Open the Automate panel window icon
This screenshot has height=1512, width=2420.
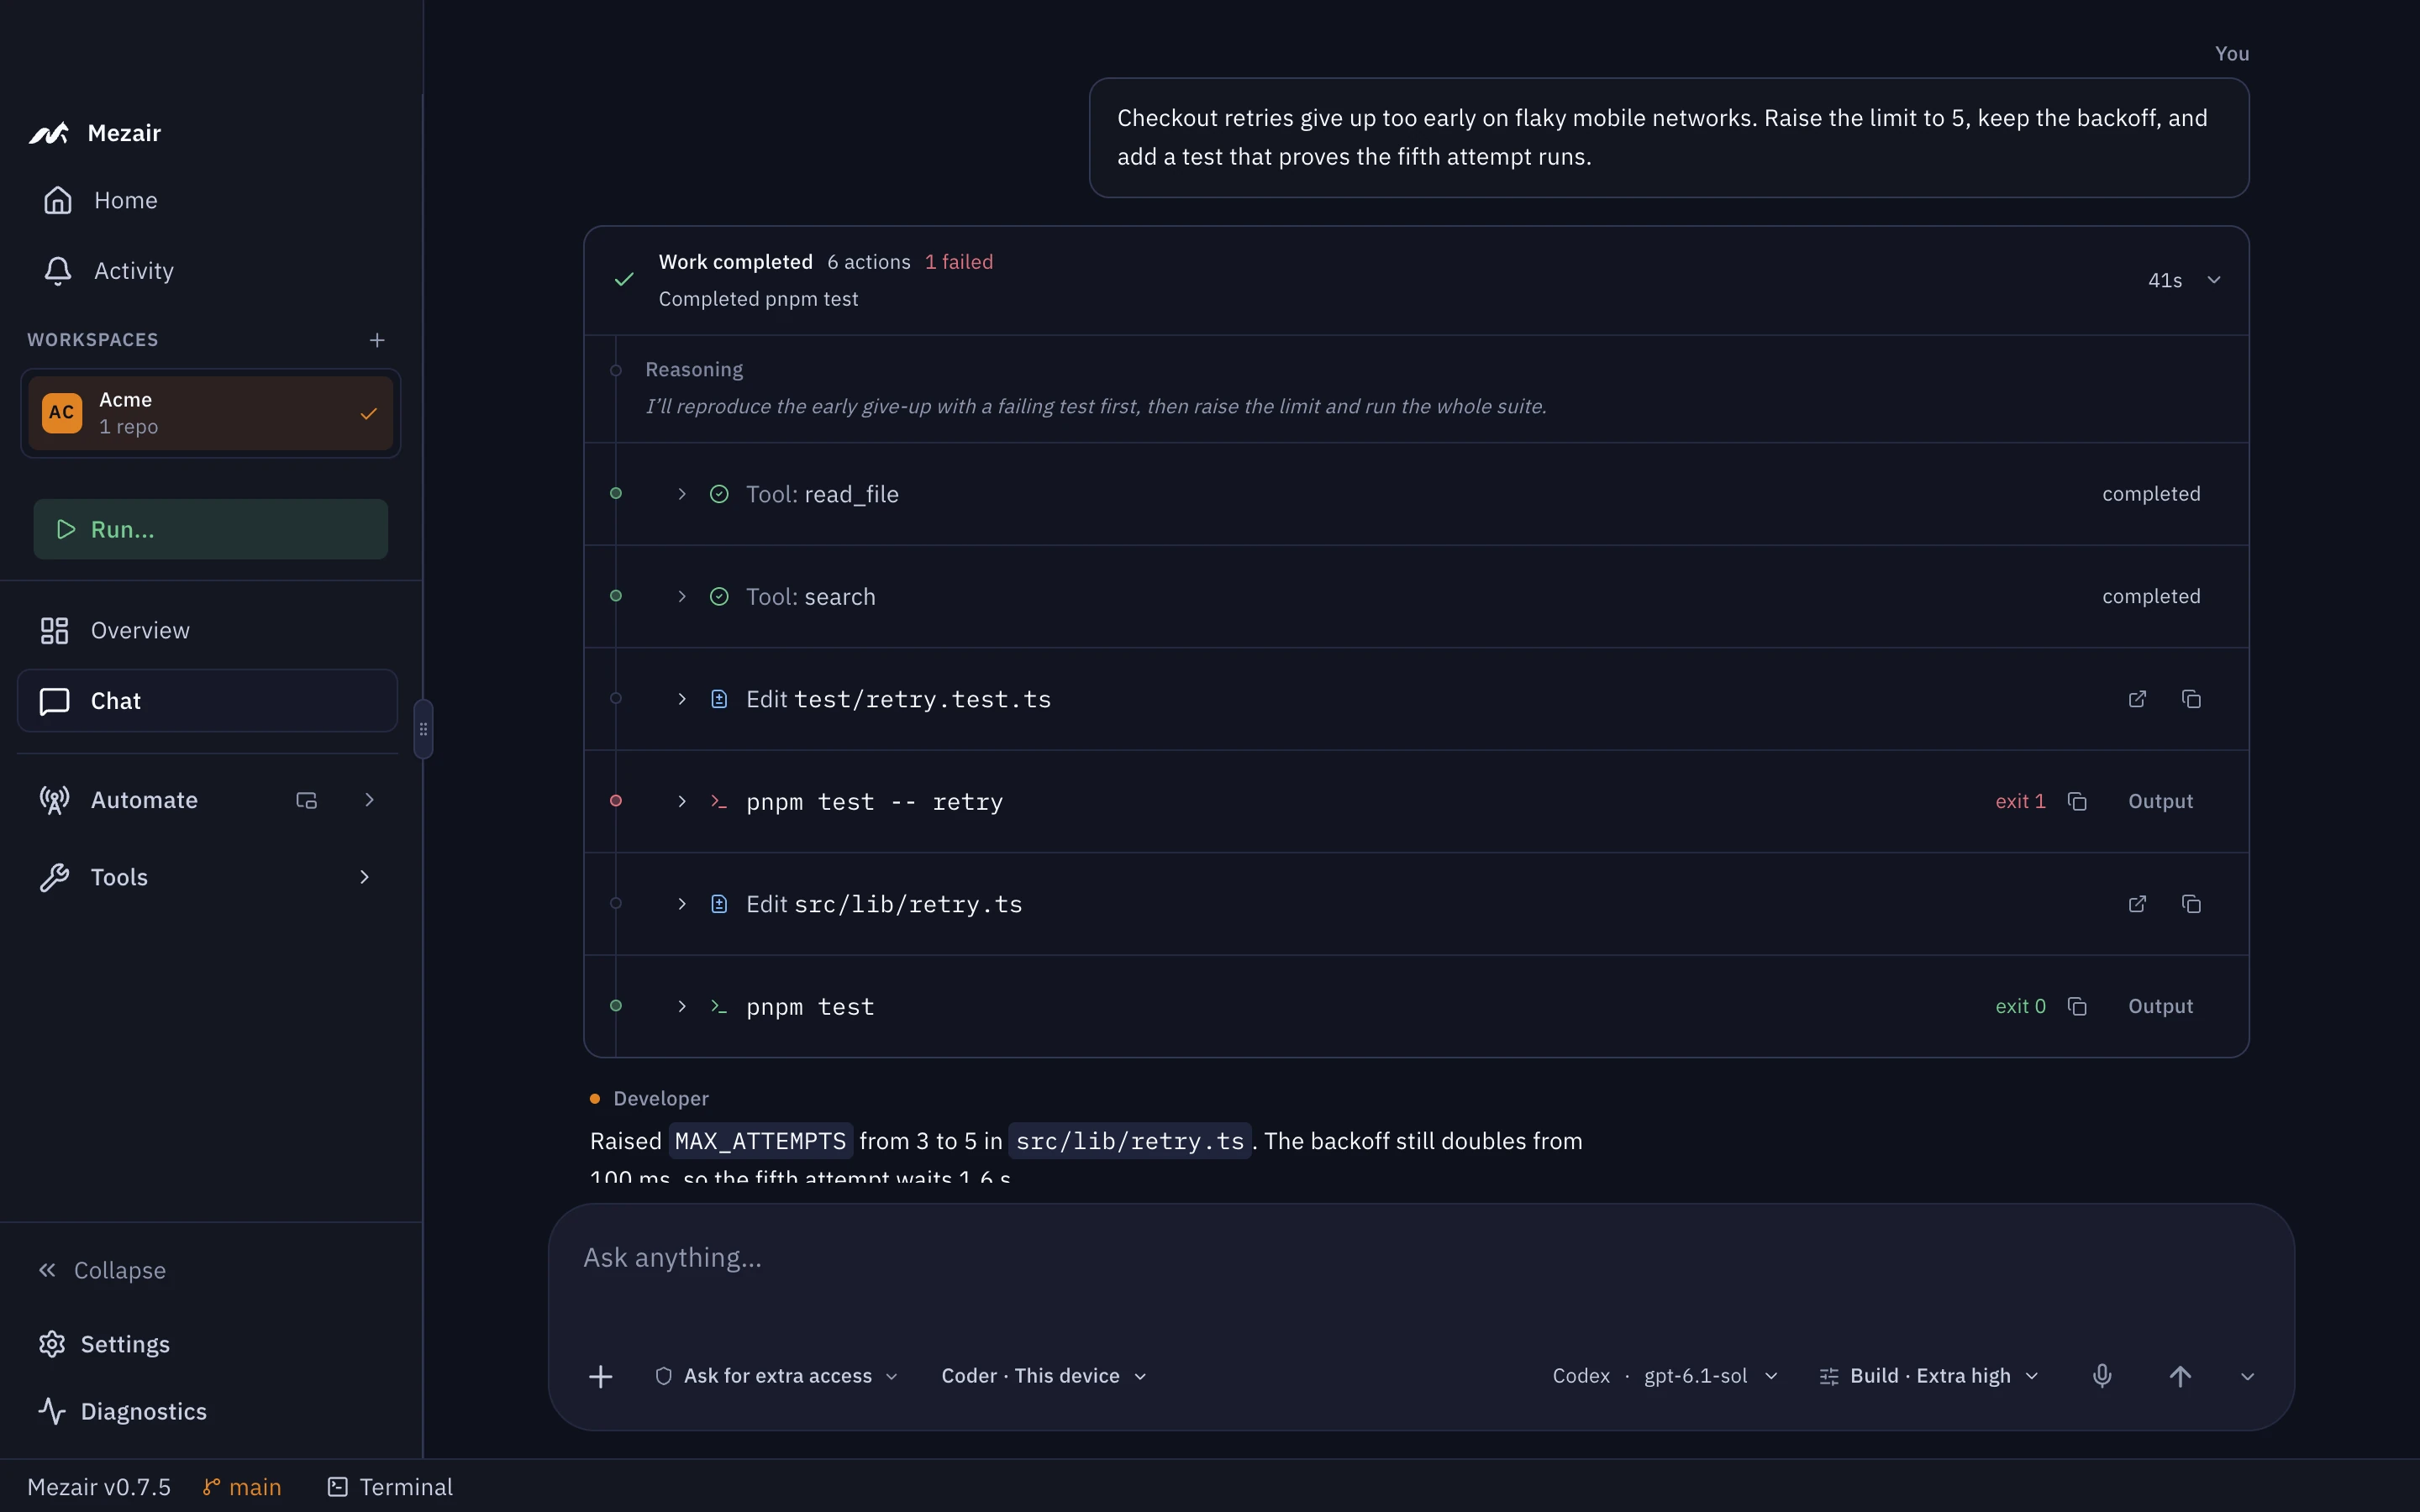click(307, 800)
